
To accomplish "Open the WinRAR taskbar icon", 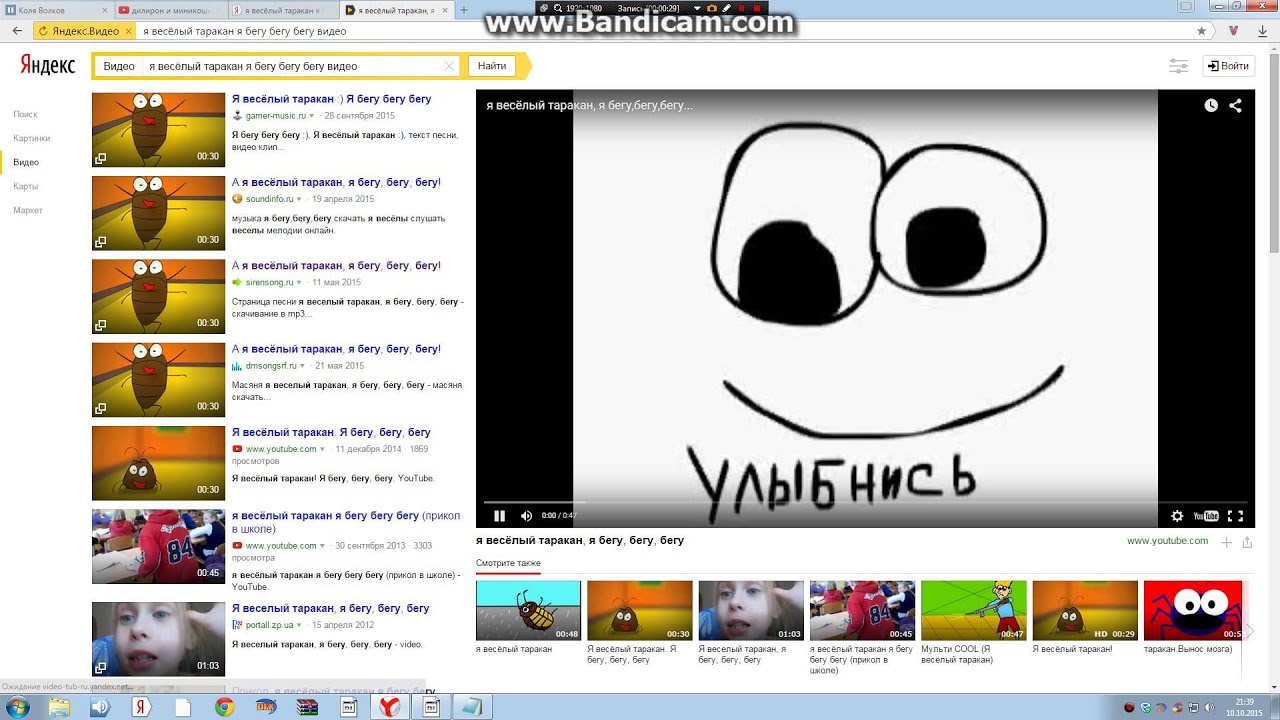I will pos(308,707).
